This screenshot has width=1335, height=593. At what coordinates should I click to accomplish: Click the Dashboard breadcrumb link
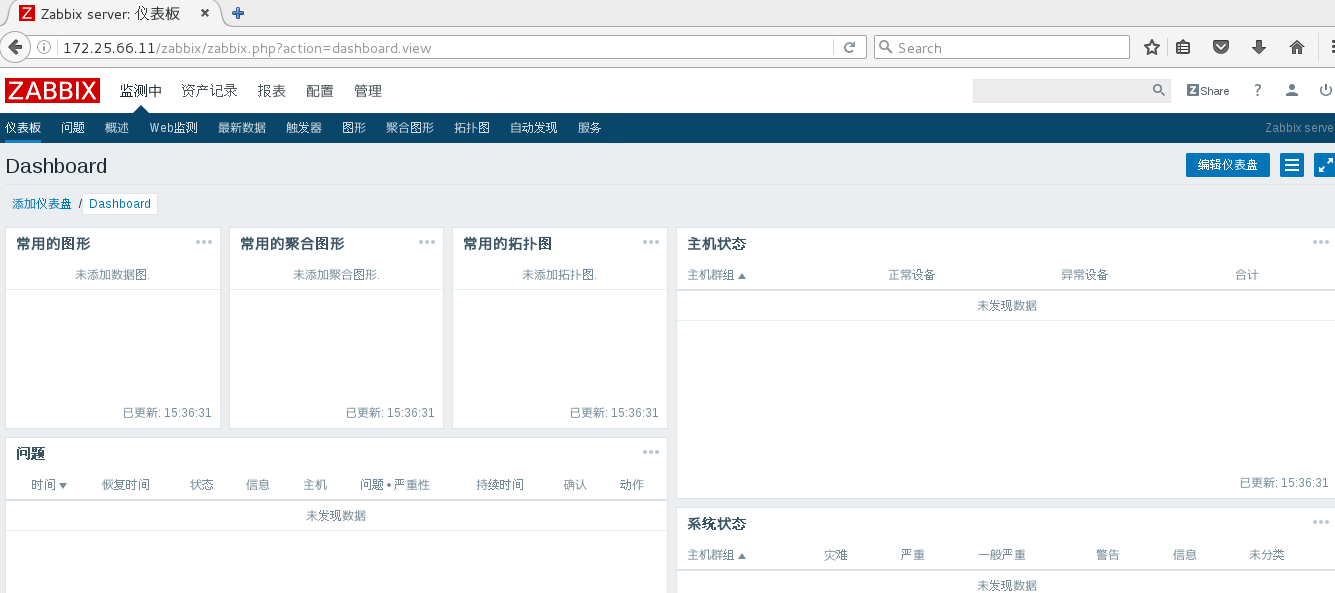(x=120, y=204)
